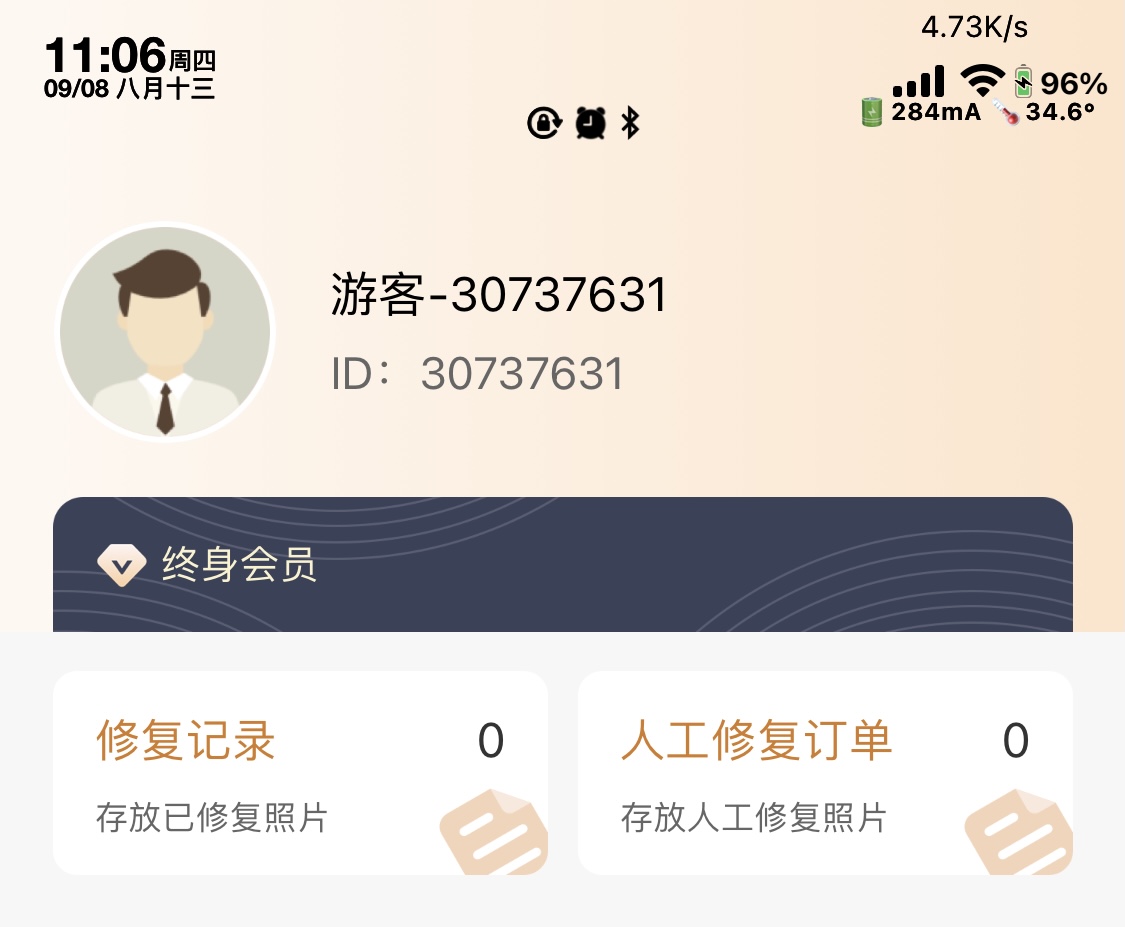The width and height of the screenshot is (1125, 927).
Task: Tap the Bluetooth status icon
Action: click(x=630, y=123)
